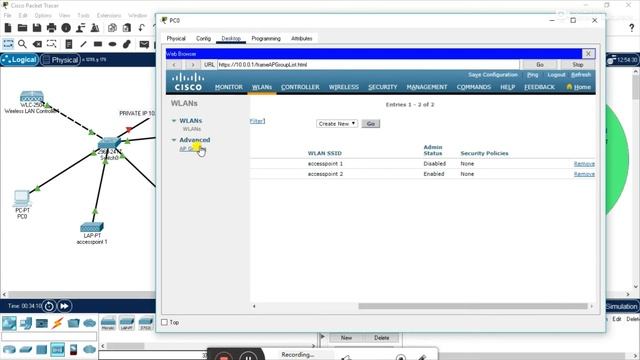Image resolution: width=640 pixels, height=360 pixels.
Task: Click the Paste icon in main toolbar
Action: coord(127,28)
